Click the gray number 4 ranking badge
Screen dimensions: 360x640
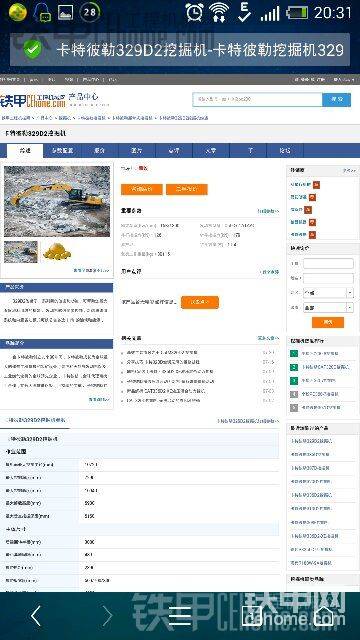(294, 394)
